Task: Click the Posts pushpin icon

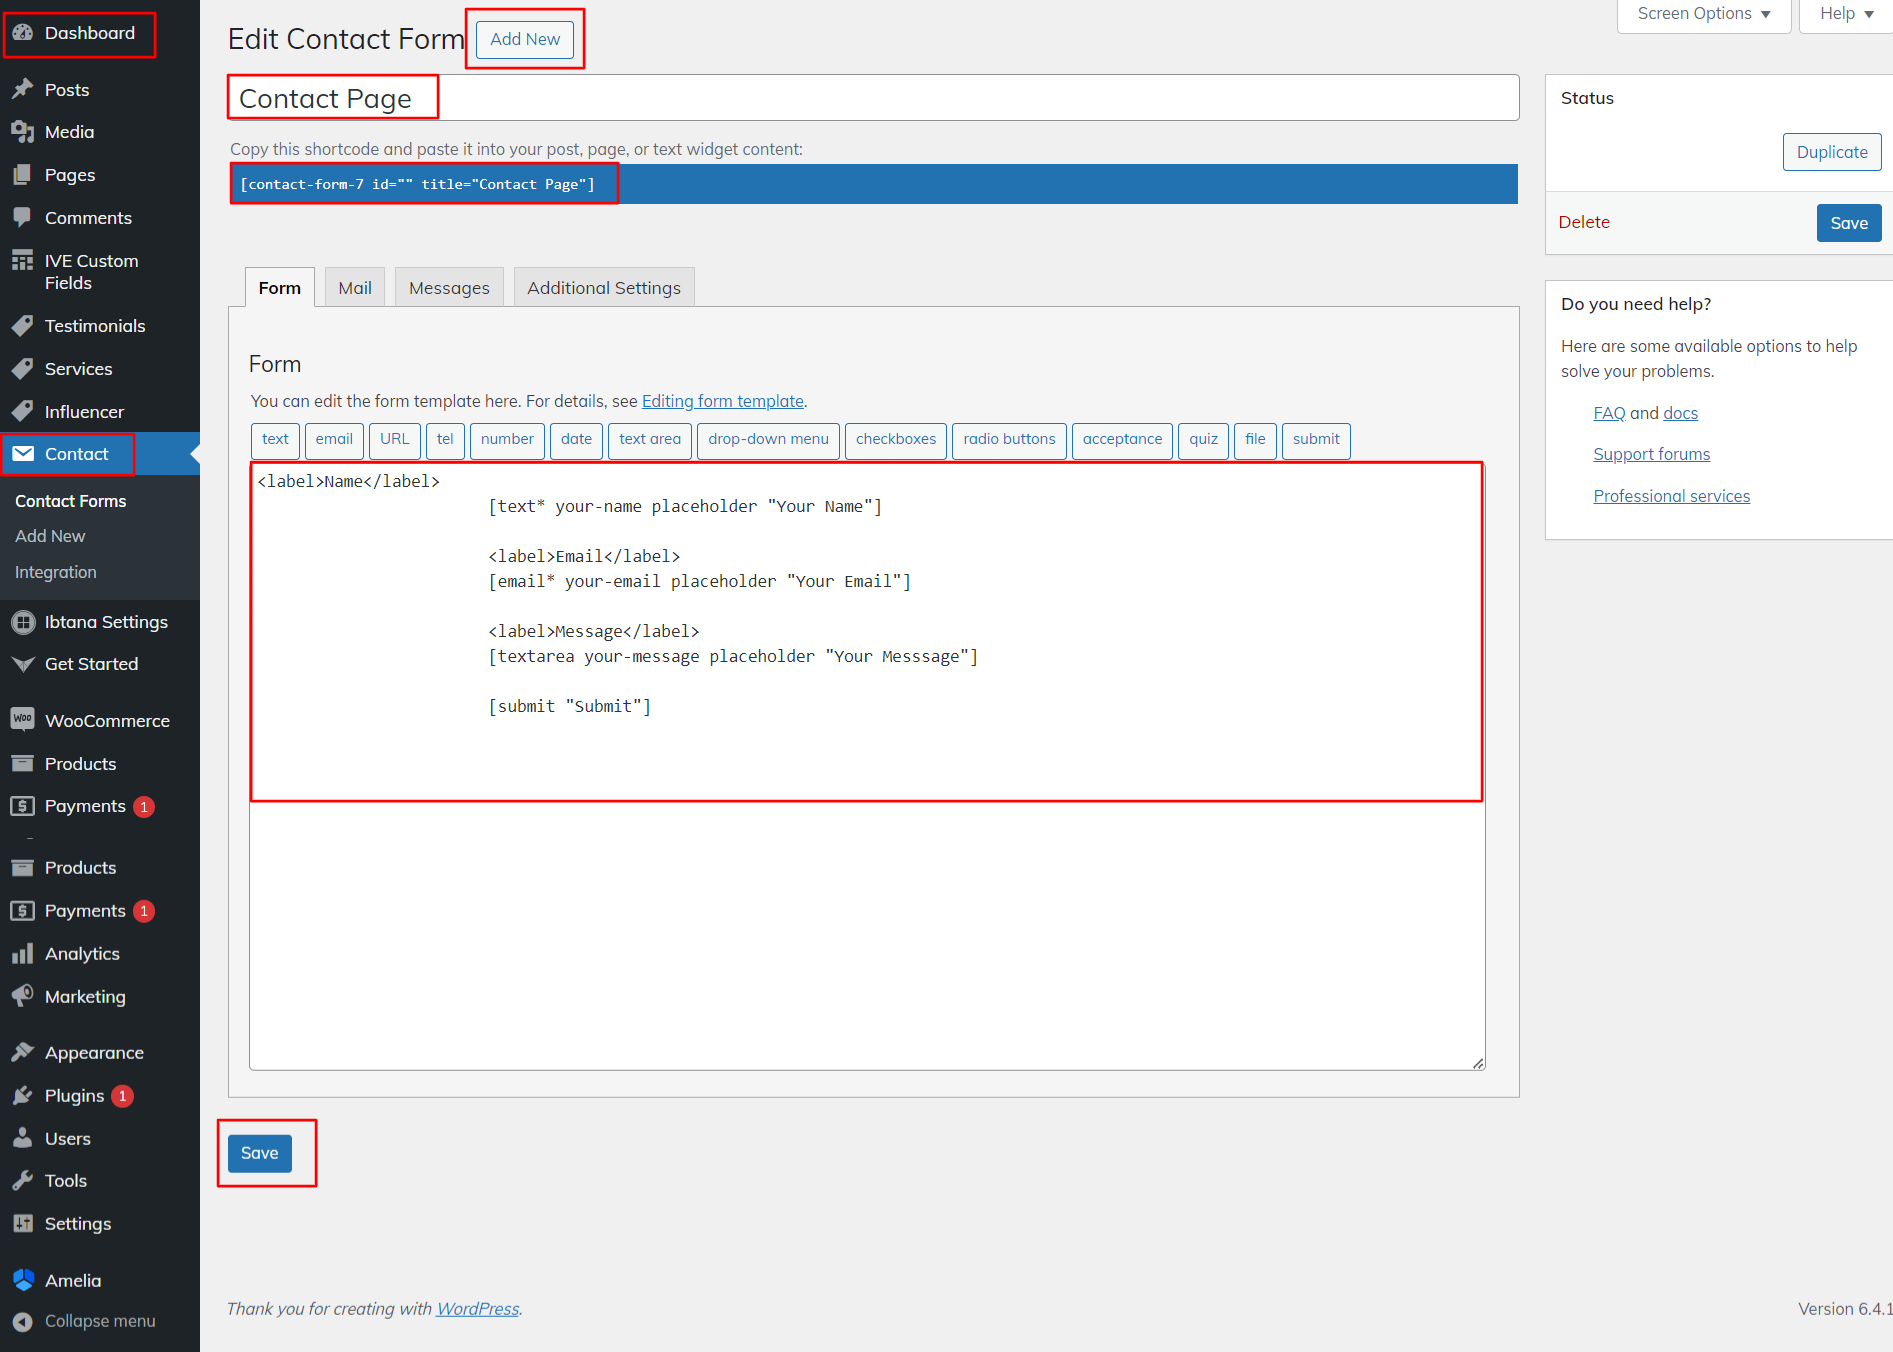Action: (x=23, y=90)
